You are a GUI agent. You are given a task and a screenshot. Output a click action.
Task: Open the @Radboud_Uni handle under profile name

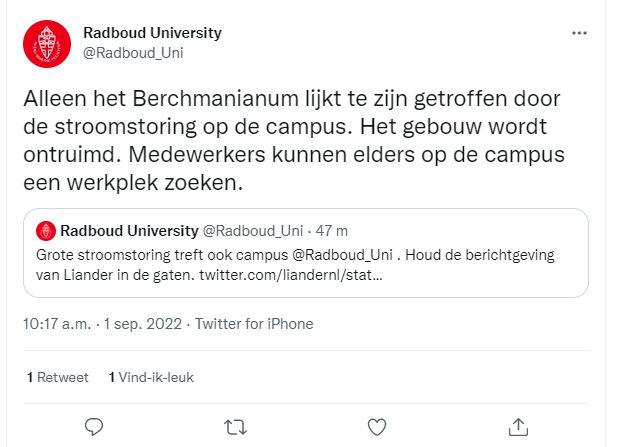(133, 53)
